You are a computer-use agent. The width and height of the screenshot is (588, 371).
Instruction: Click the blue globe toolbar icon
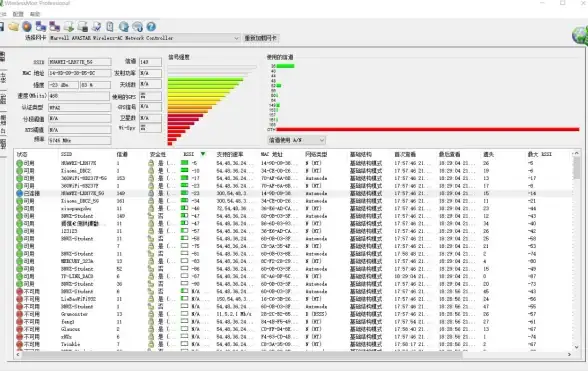click(124, 27)
